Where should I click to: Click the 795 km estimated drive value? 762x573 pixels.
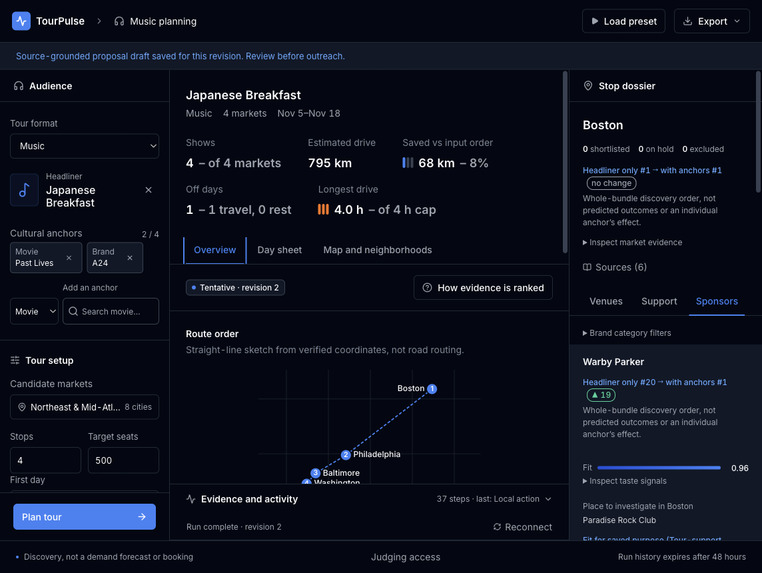pos(329,163)
